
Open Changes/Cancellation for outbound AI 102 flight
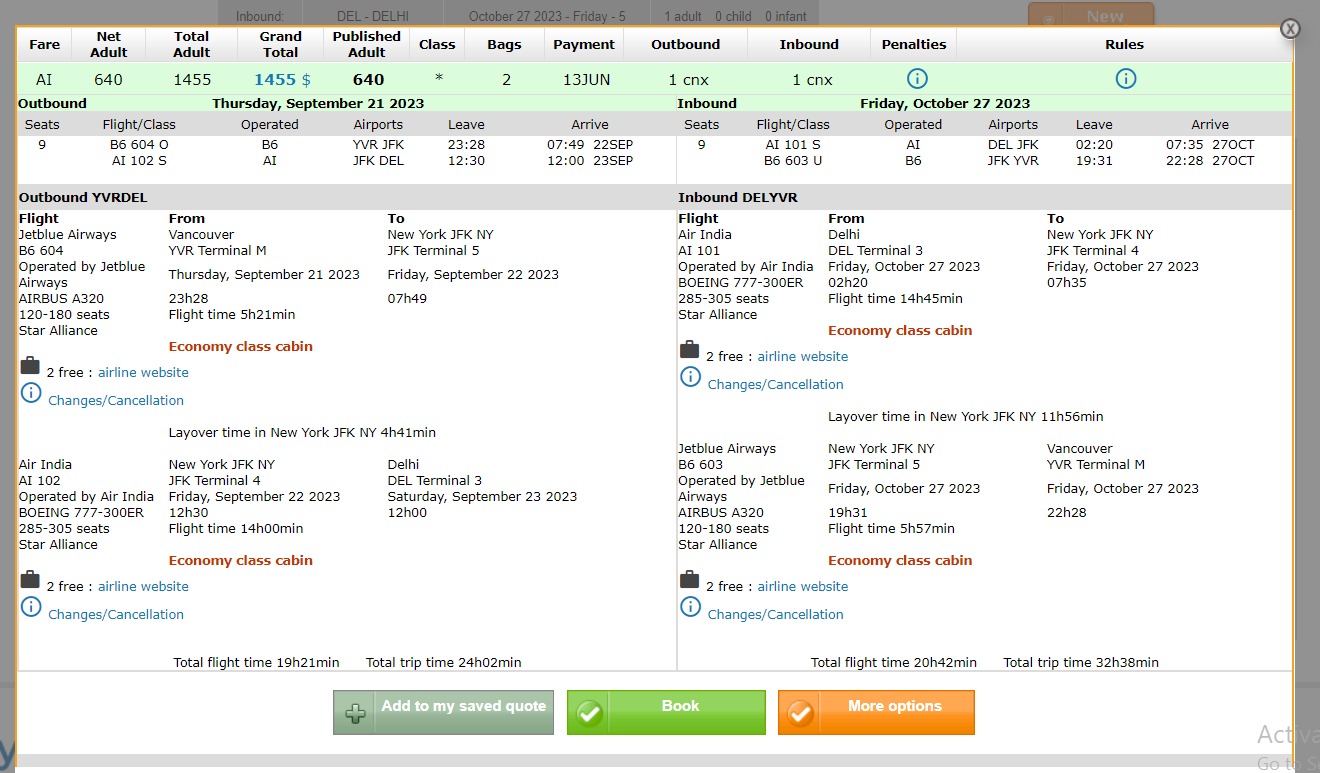116,615
